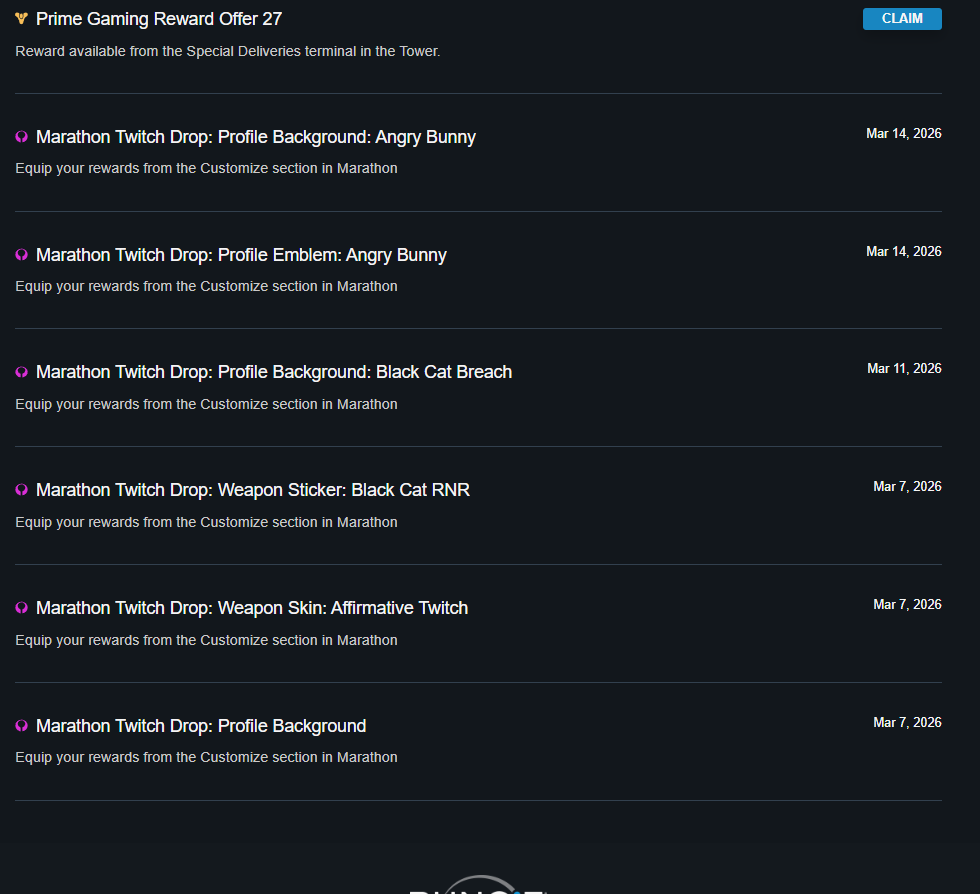Viewport: 980px width, 894px height.
Task: Click Marathon icon next to Profile Emblem: Angry Bunny
Action: point(22,255)
